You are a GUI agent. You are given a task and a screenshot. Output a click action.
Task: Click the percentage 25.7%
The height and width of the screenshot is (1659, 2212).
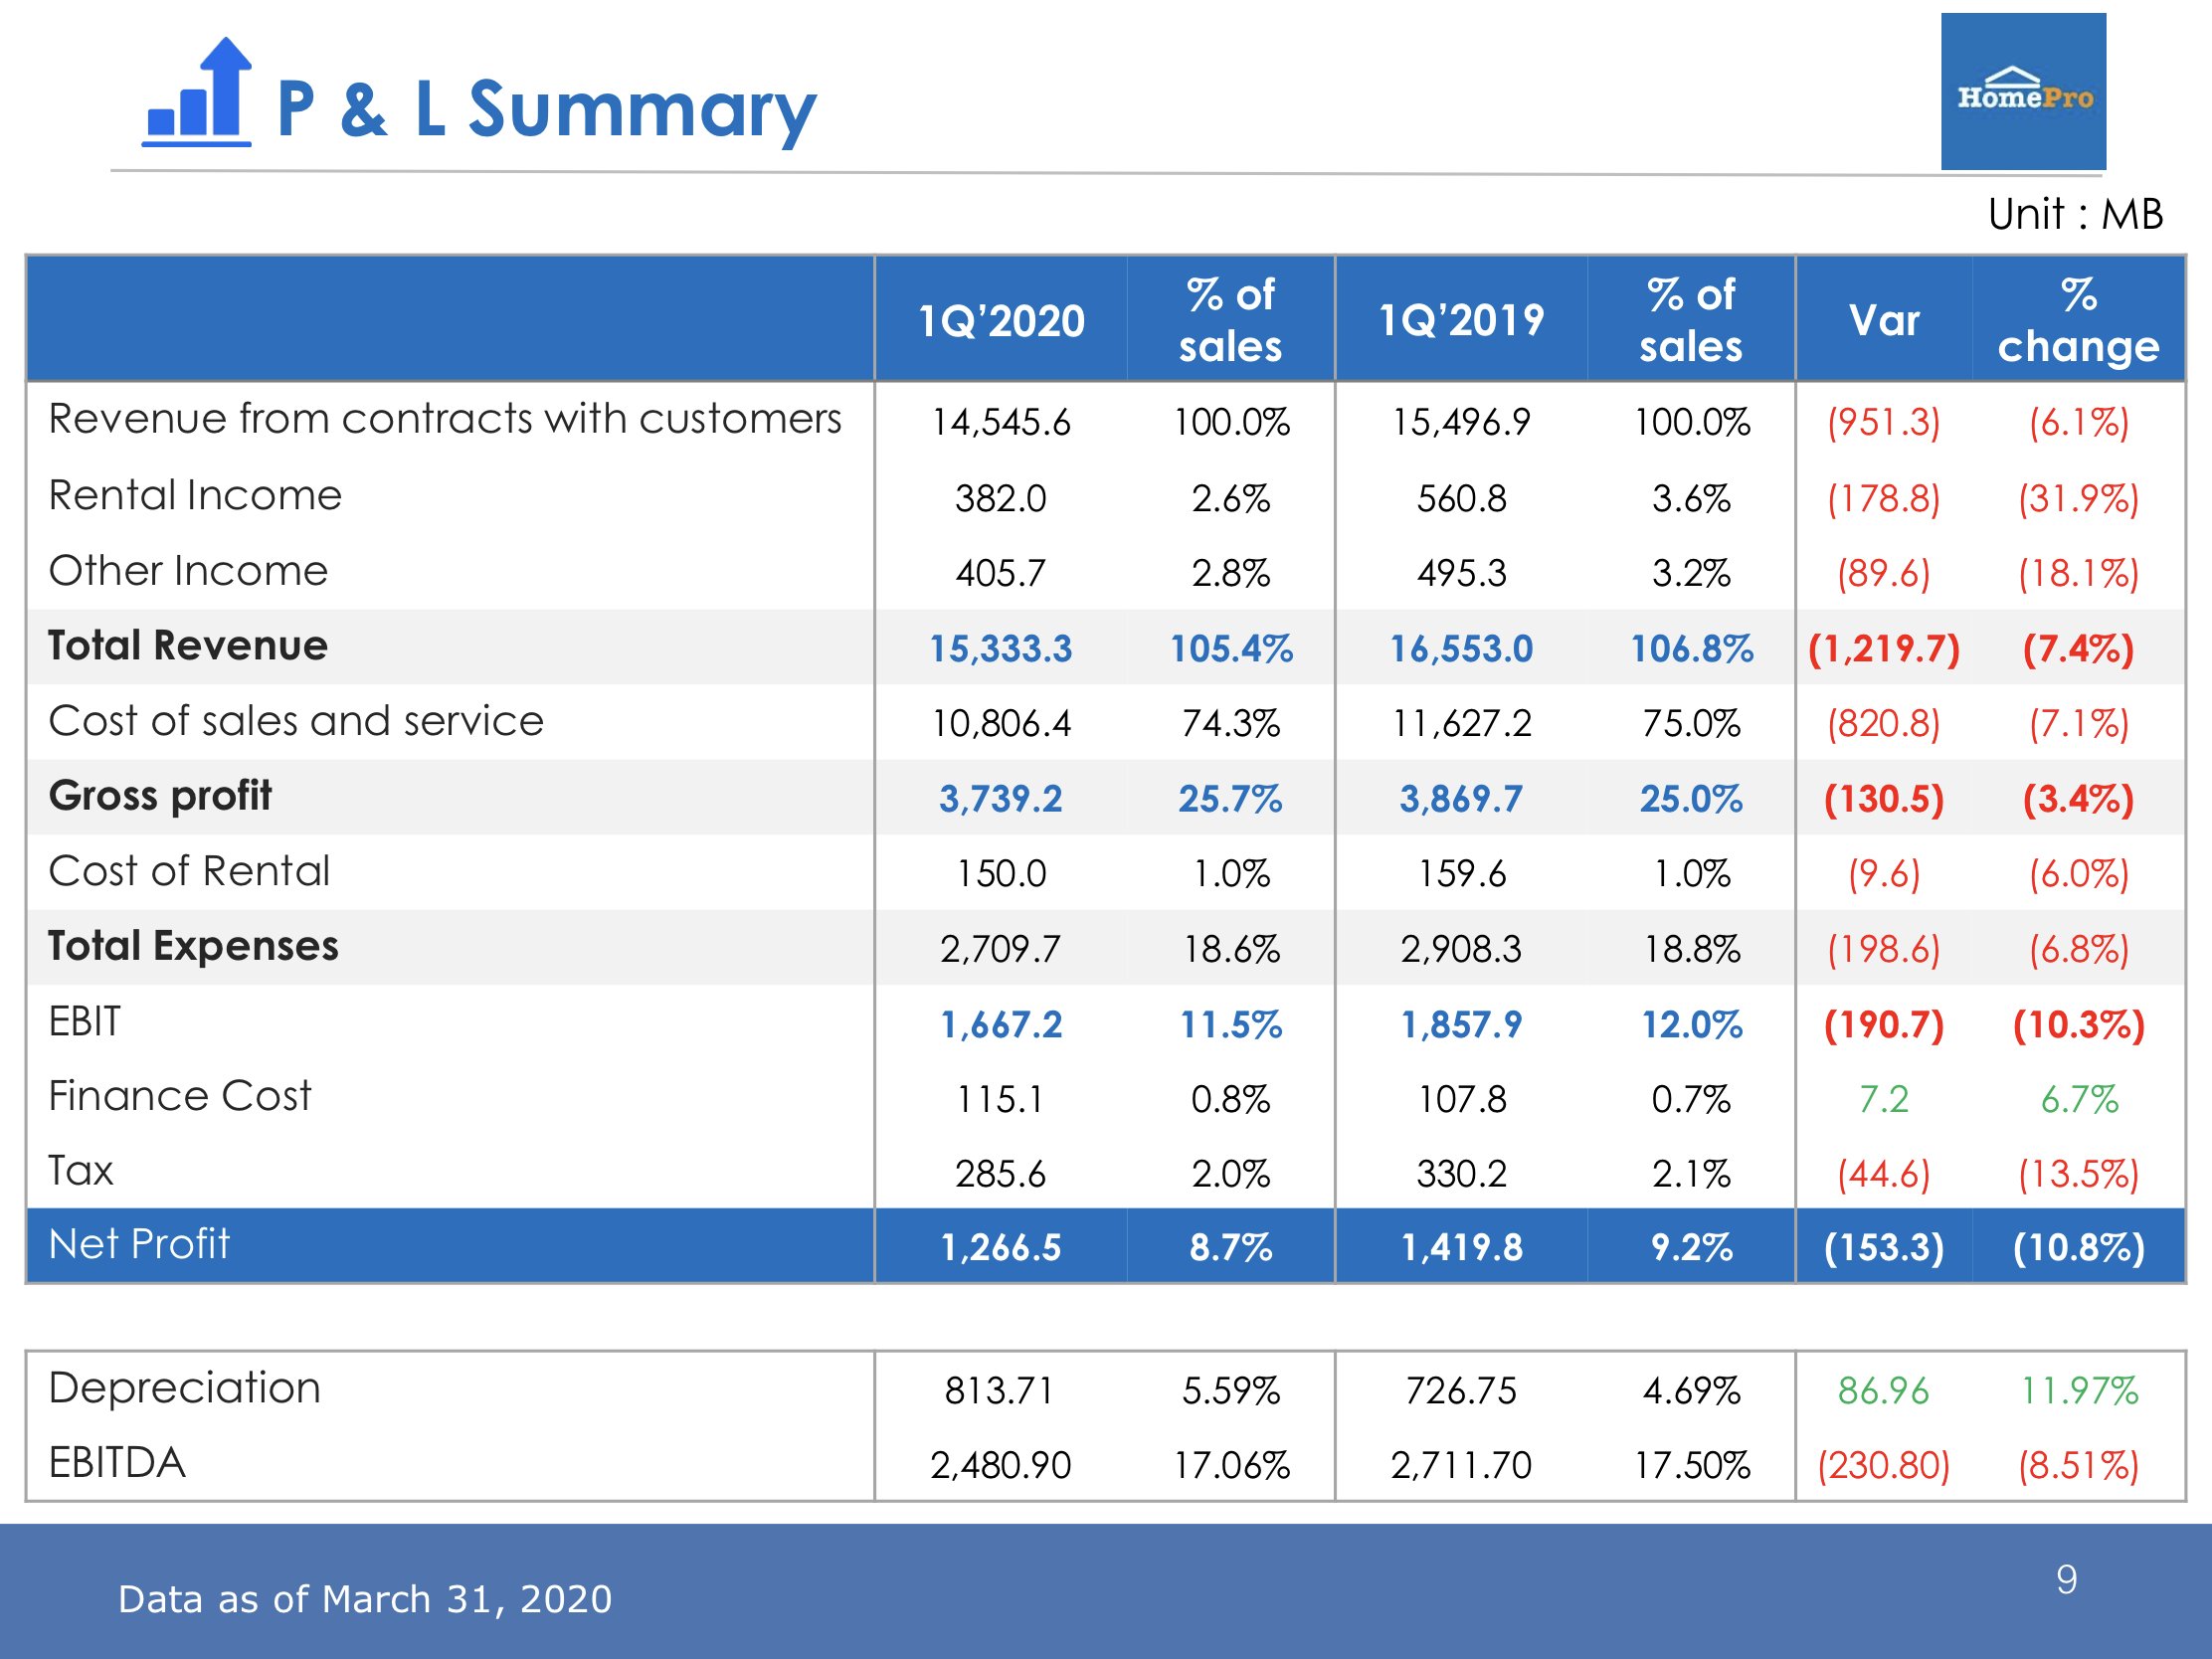[x=1231, y=799]
